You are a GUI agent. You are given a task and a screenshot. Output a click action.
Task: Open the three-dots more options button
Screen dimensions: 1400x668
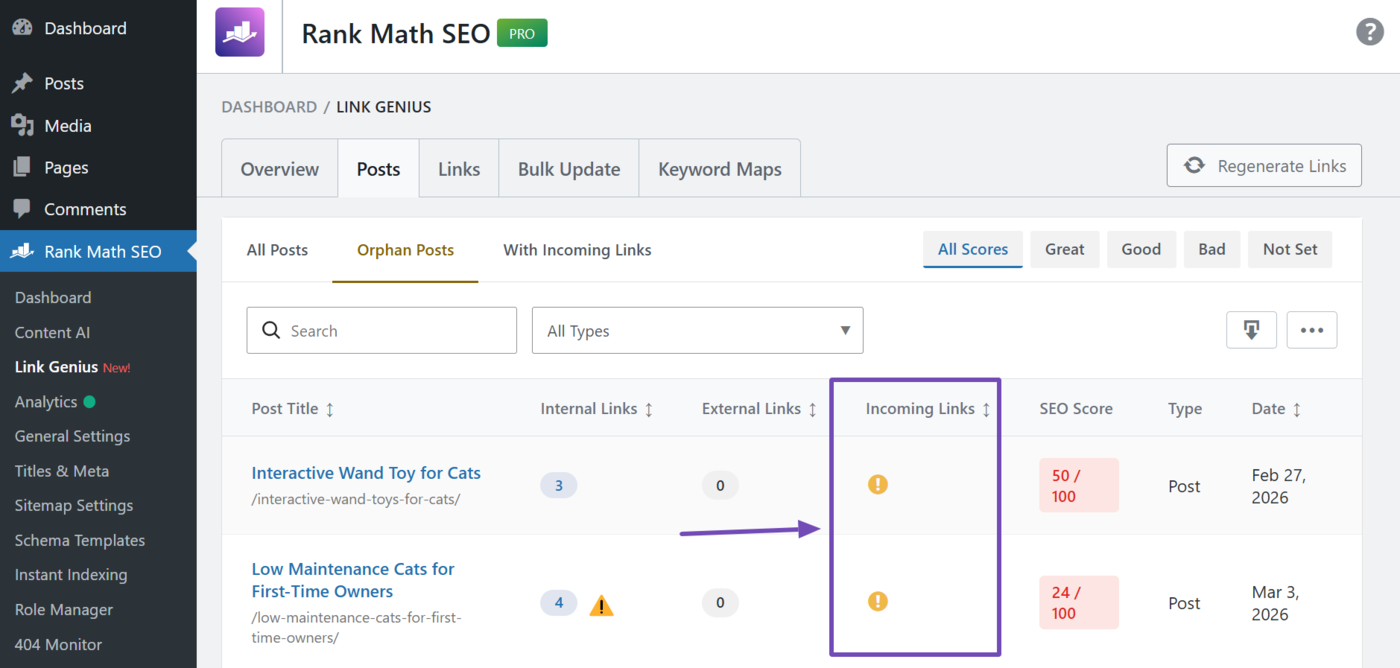pyautogui.click(x=1312, y=330)
